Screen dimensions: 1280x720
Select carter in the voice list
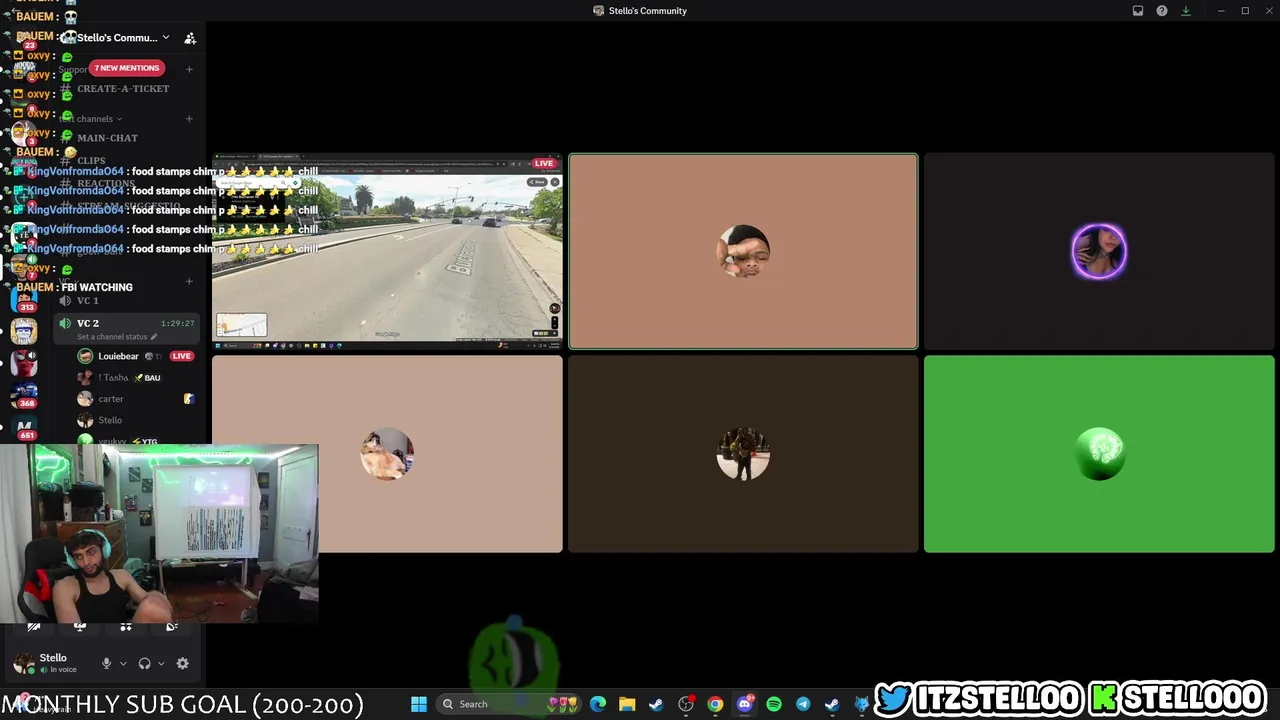pos(111,399)
